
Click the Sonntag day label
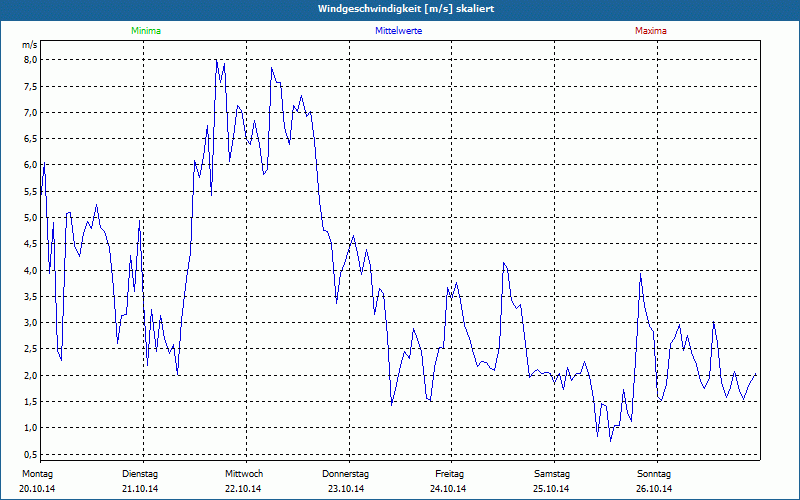tap(654, 474)
